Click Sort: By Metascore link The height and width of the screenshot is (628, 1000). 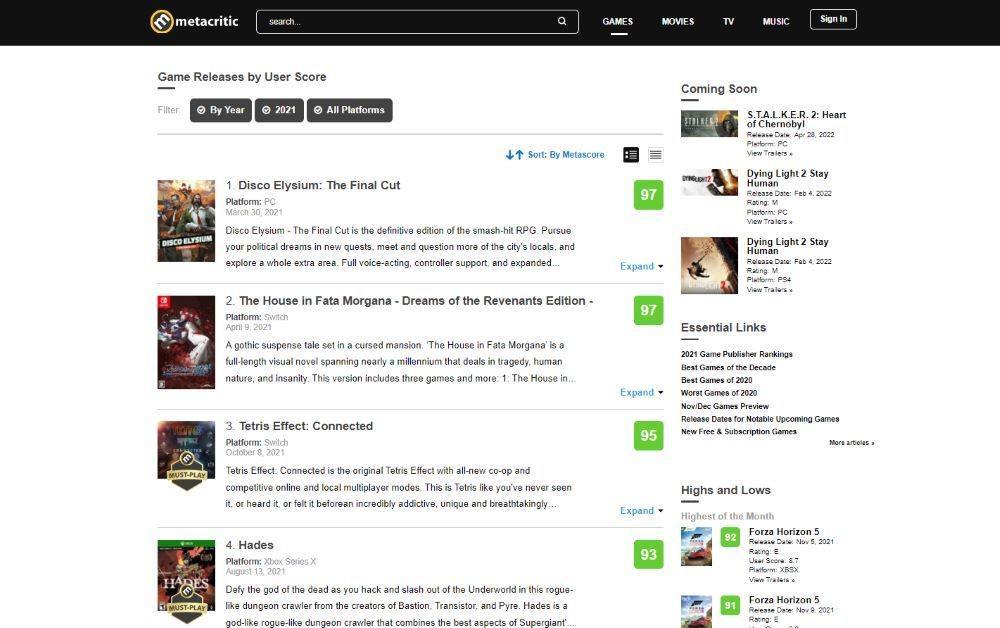pyautogui.click(x=566, y=155)
